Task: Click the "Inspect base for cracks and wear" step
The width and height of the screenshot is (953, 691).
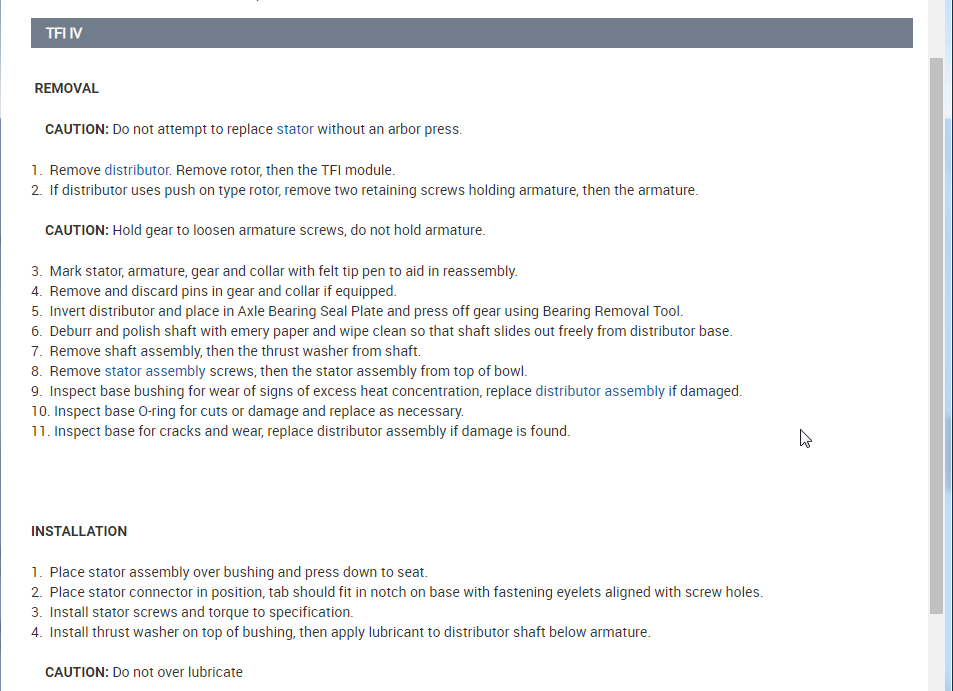Action: click(311, 431)
